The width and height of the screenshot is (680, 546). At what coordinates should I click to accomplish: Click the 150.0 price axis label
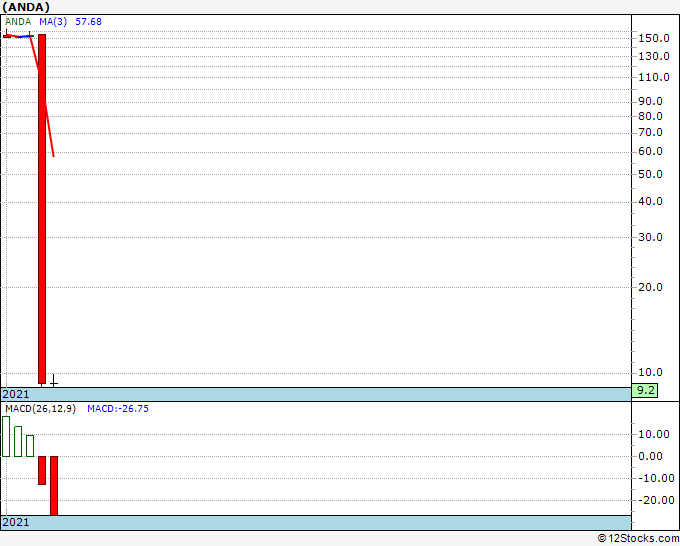tap(654, 38)
